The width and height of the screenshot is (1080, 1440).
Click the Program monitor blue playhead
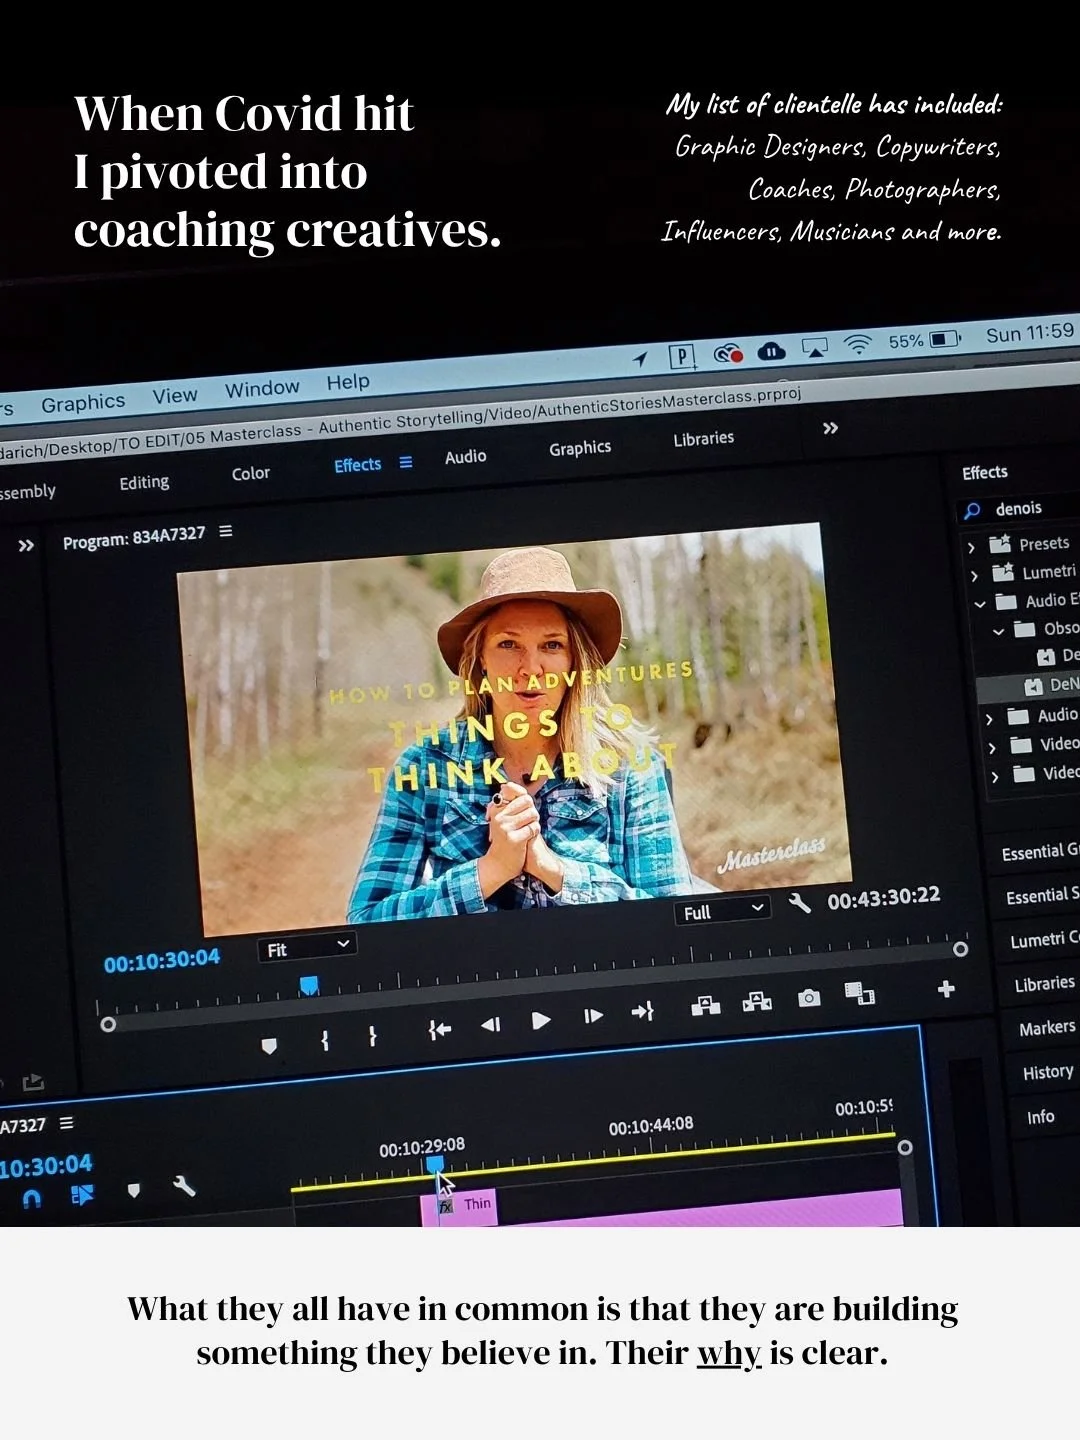point(309,986)
